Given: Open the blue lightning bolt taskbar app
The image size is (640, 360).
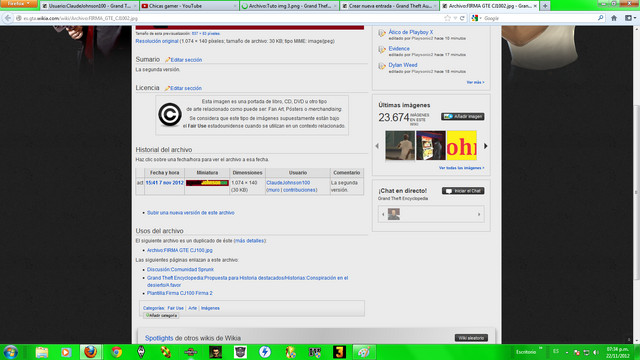Looking at the screenshot, I should pos(265,352).
